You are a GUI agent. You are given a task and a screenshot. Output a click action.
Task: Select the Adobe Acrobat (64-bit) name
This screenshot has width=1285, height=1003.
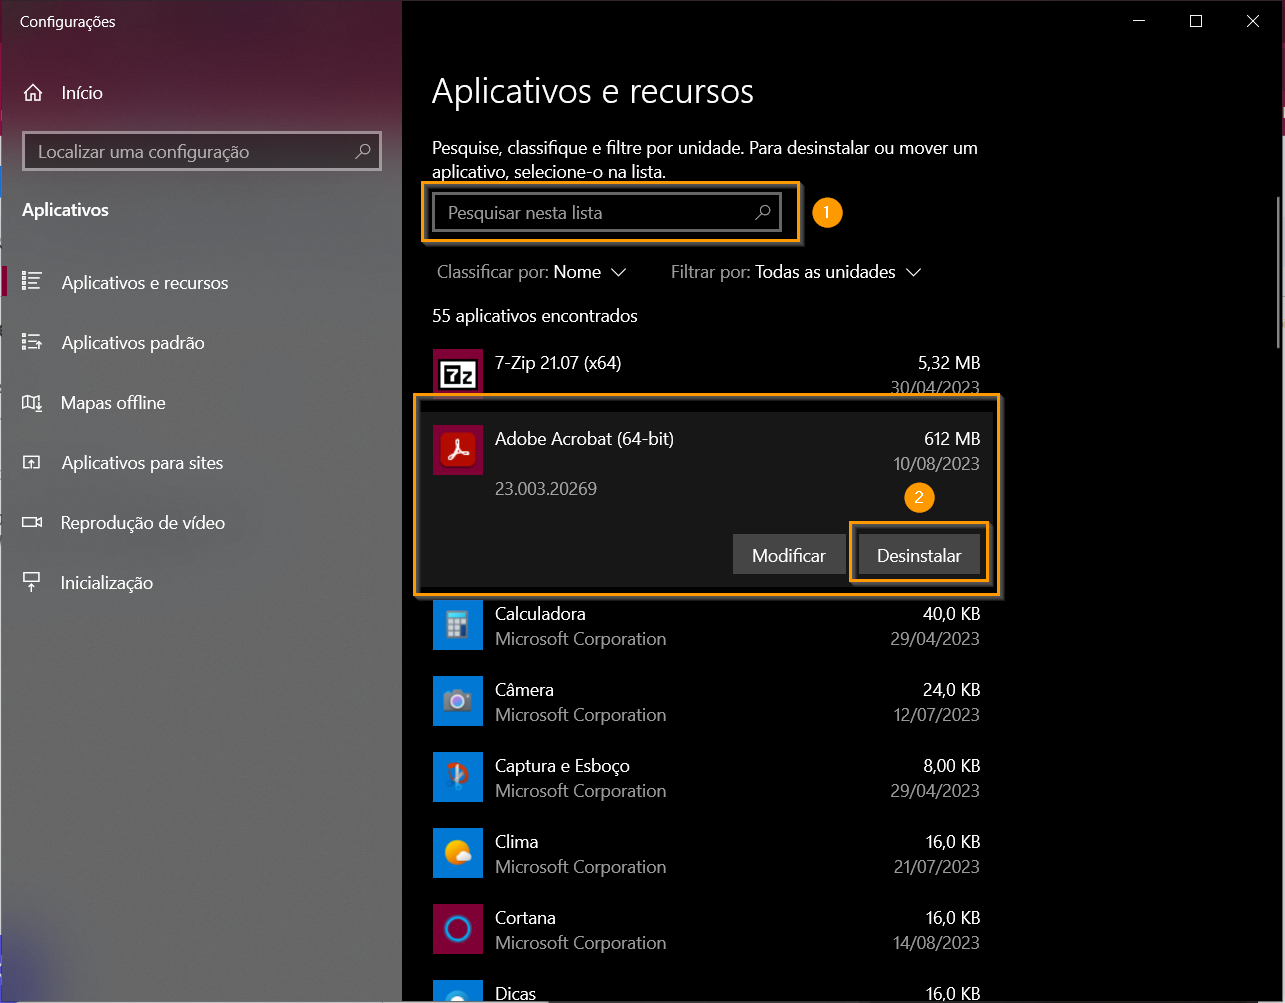tap(584, 438)
